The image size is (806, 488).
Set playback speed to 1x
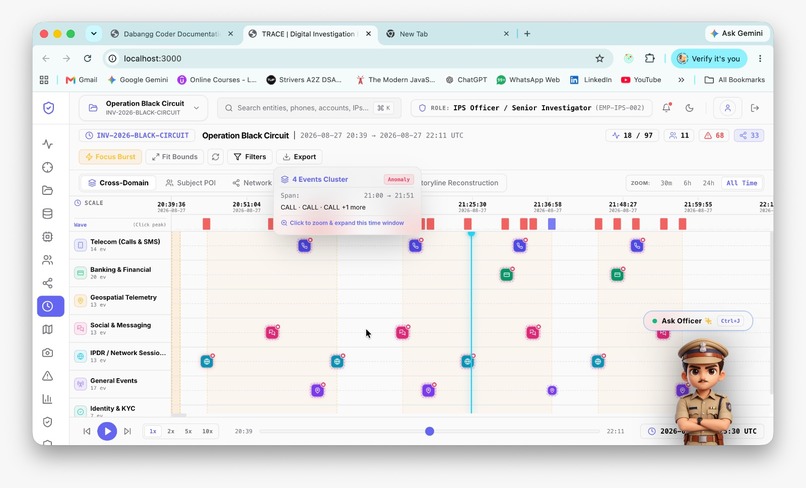(x=153, y=431)
